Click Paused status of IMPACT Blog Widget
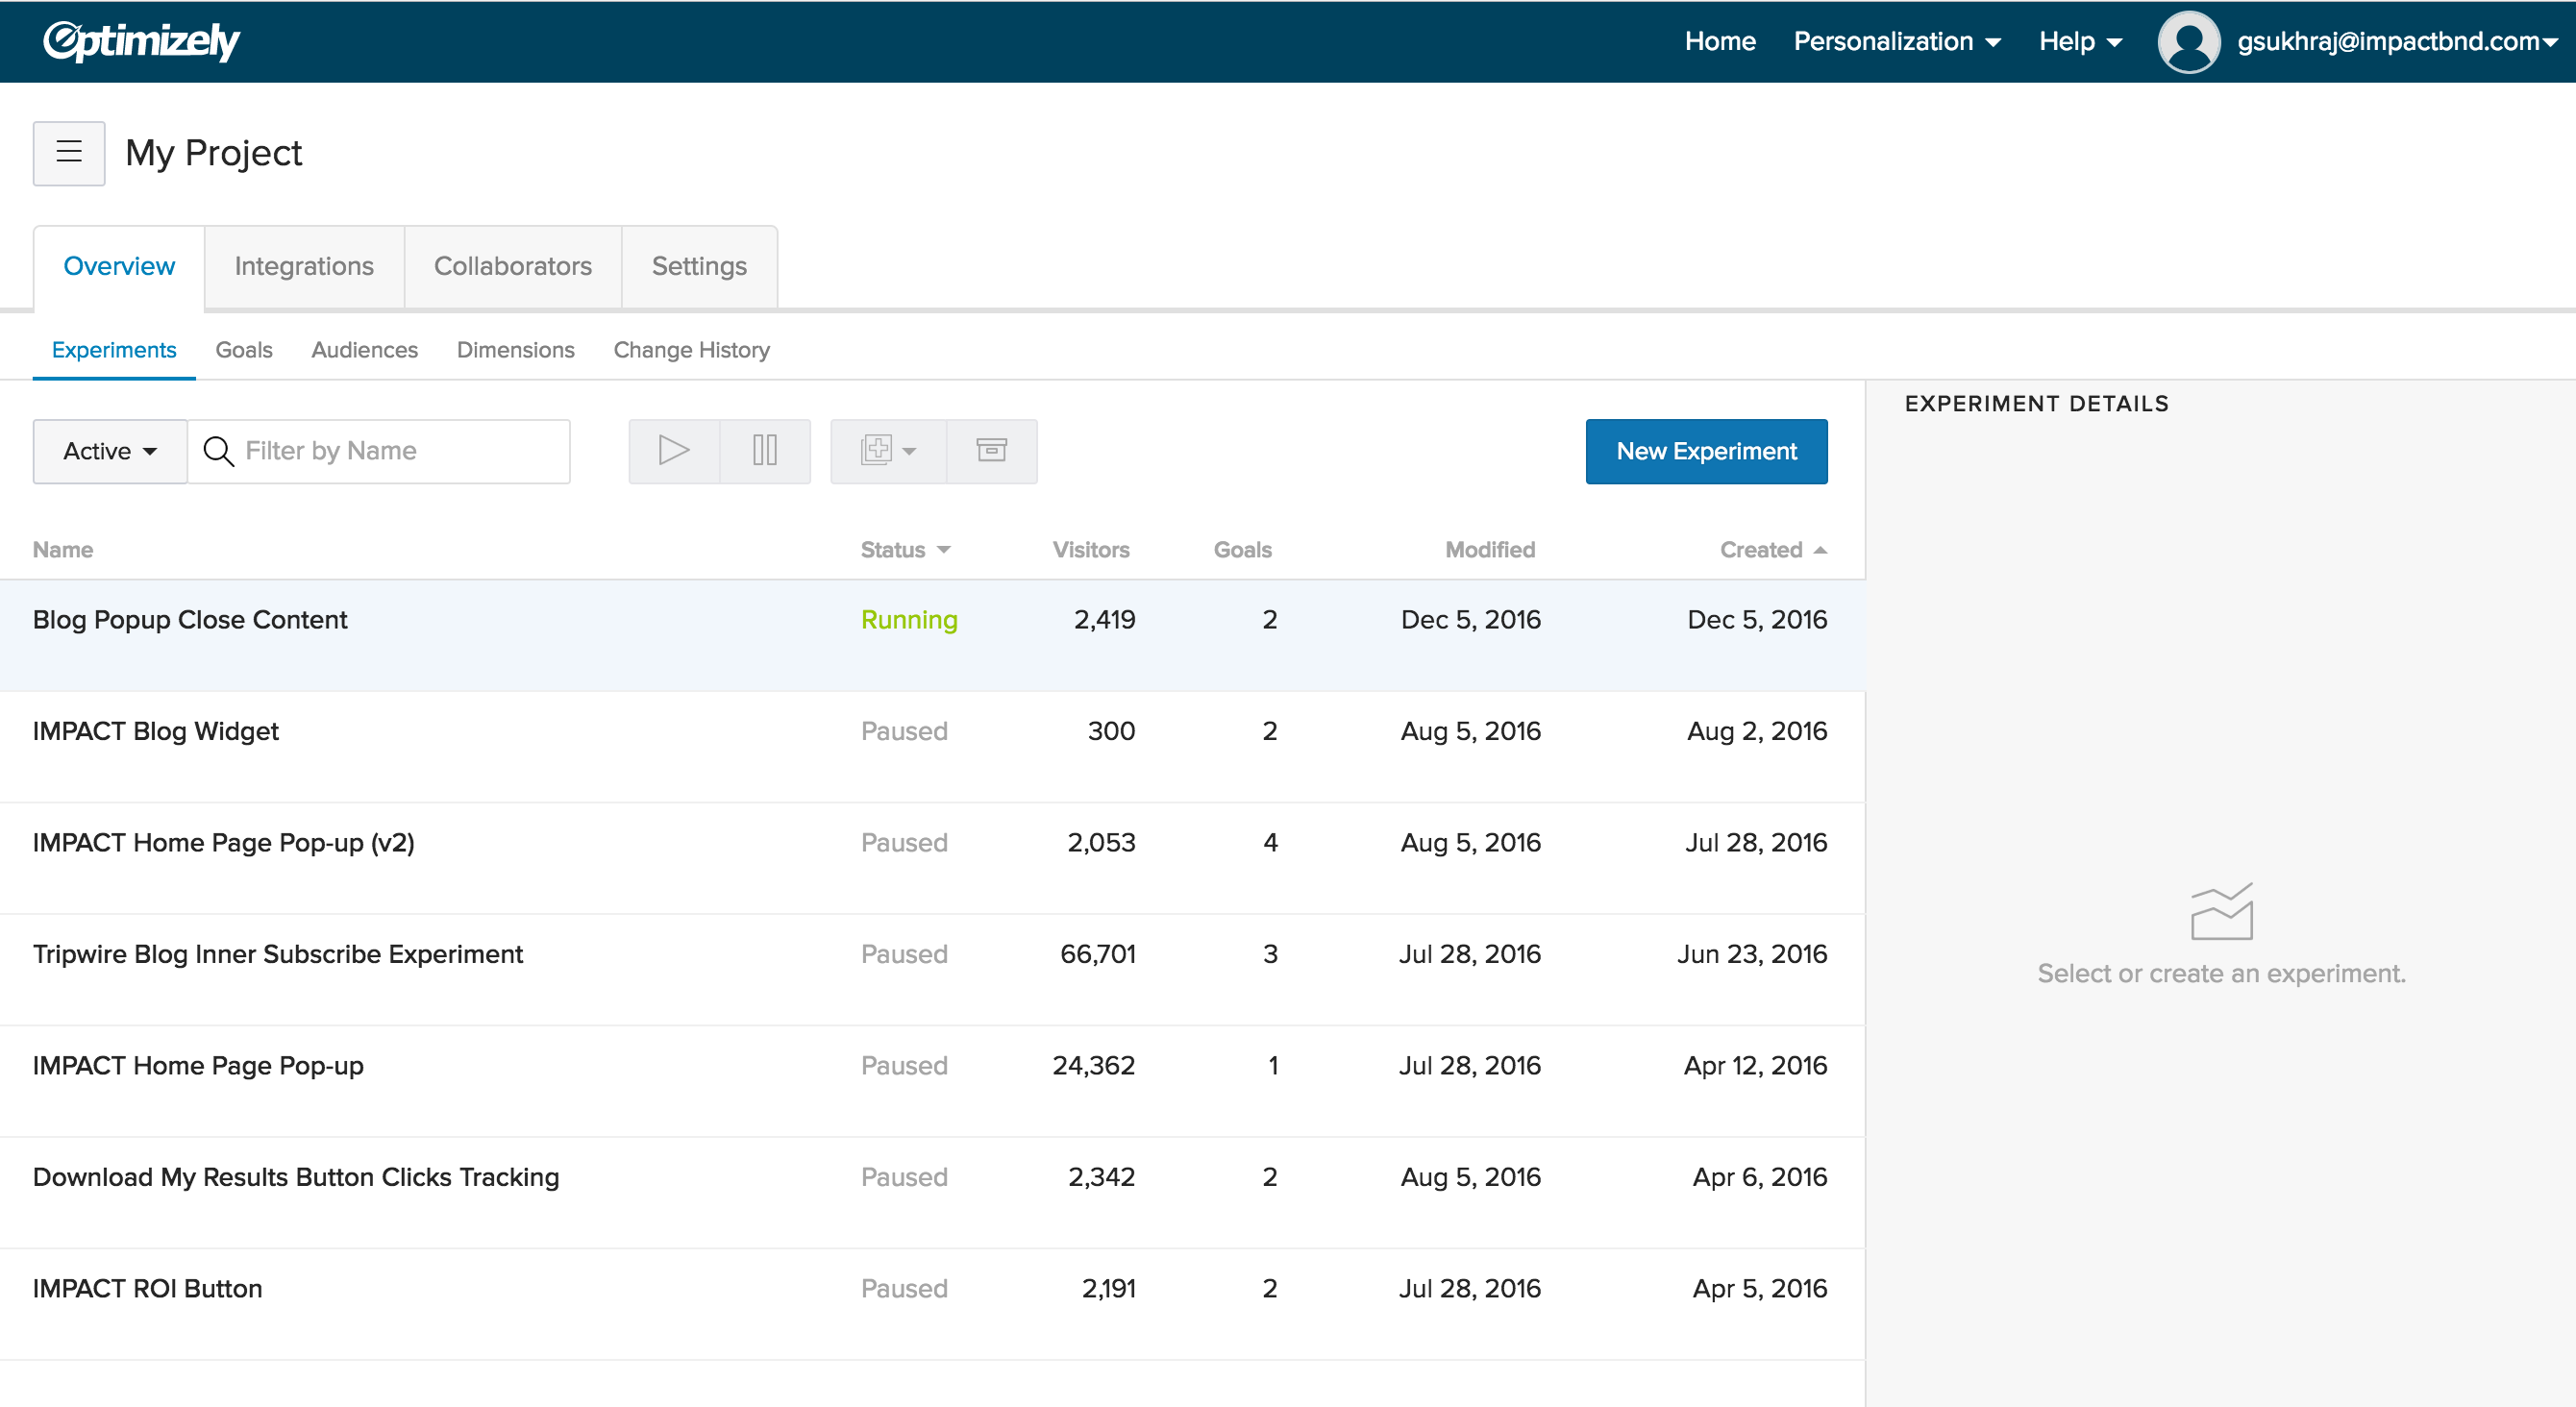This screenshot has width=2576, height=1407. tap(904, 731)
